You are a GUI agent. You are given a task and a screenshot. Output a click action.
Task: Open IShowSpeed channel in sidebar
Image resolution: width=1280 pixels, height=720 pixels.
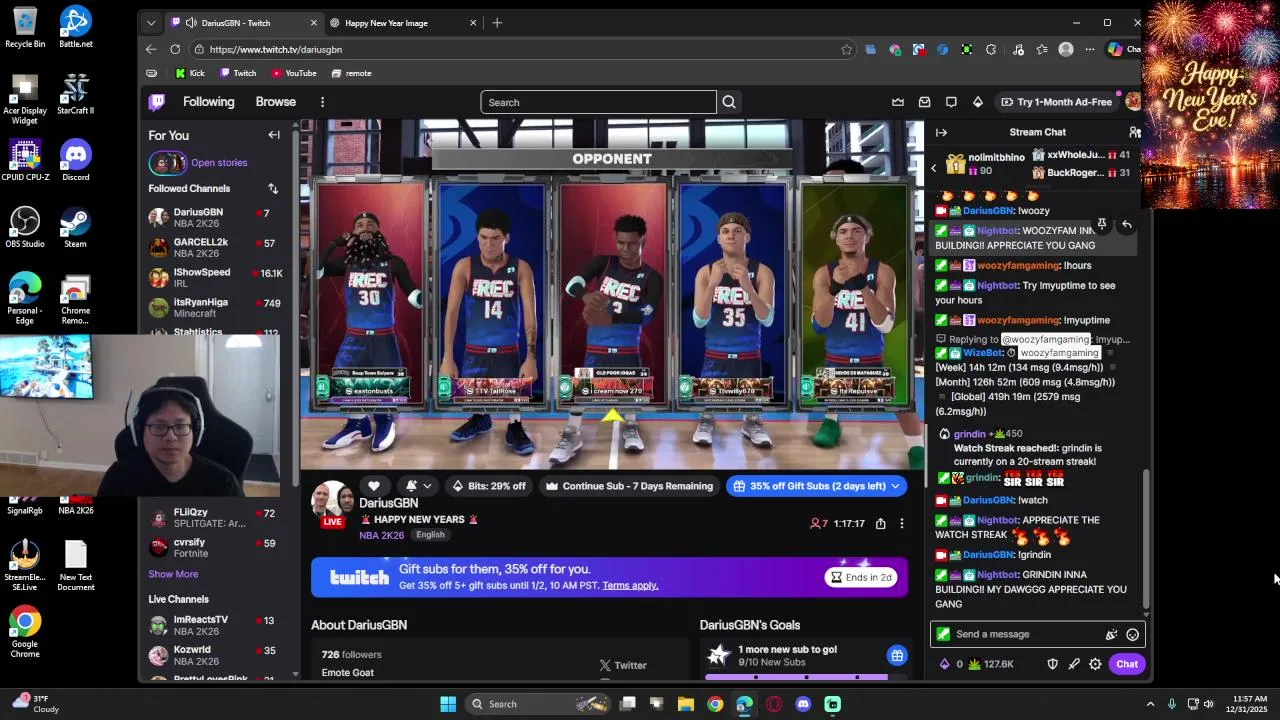coord(215,278)
